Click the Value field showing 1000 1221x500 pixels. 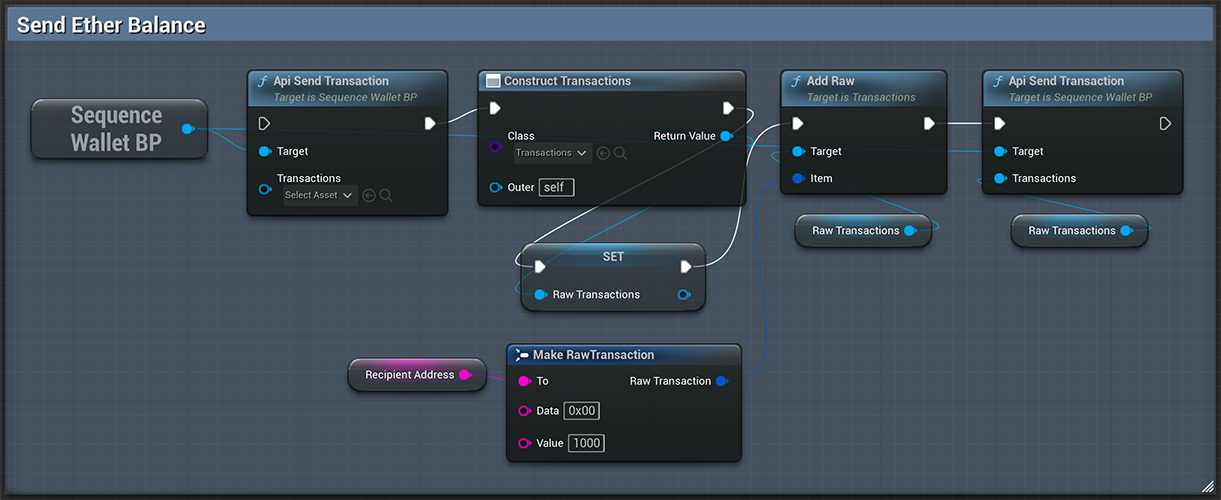click(586, 443)
